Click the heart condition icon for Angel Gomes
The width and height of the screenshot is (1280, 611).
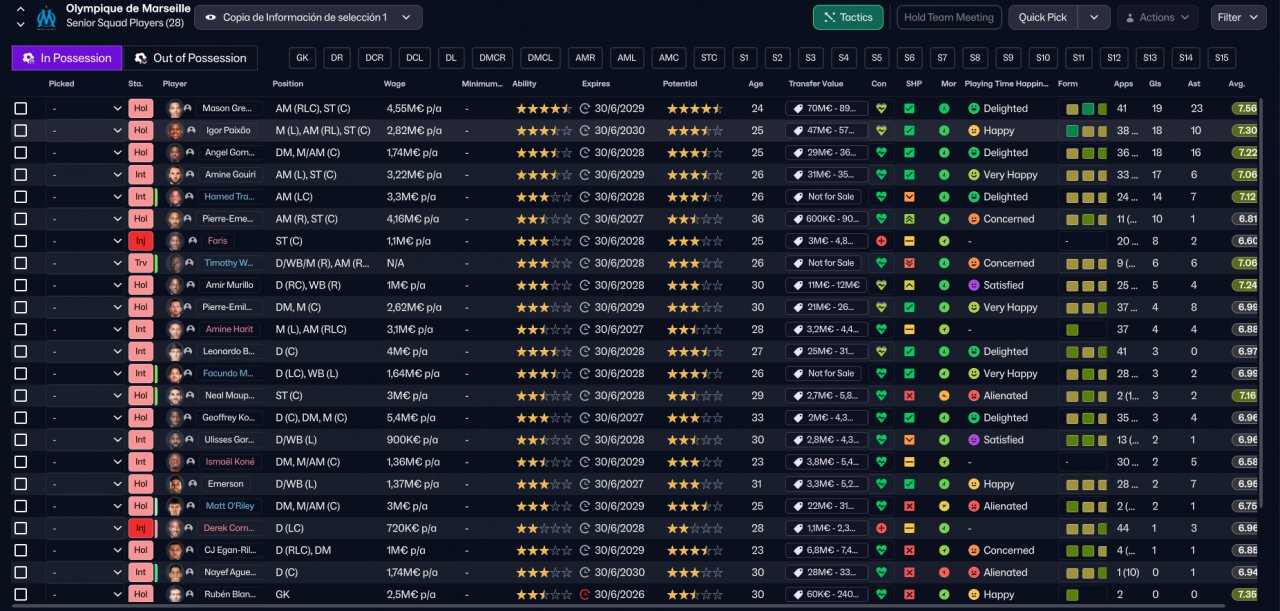click(x=881, y=153)
